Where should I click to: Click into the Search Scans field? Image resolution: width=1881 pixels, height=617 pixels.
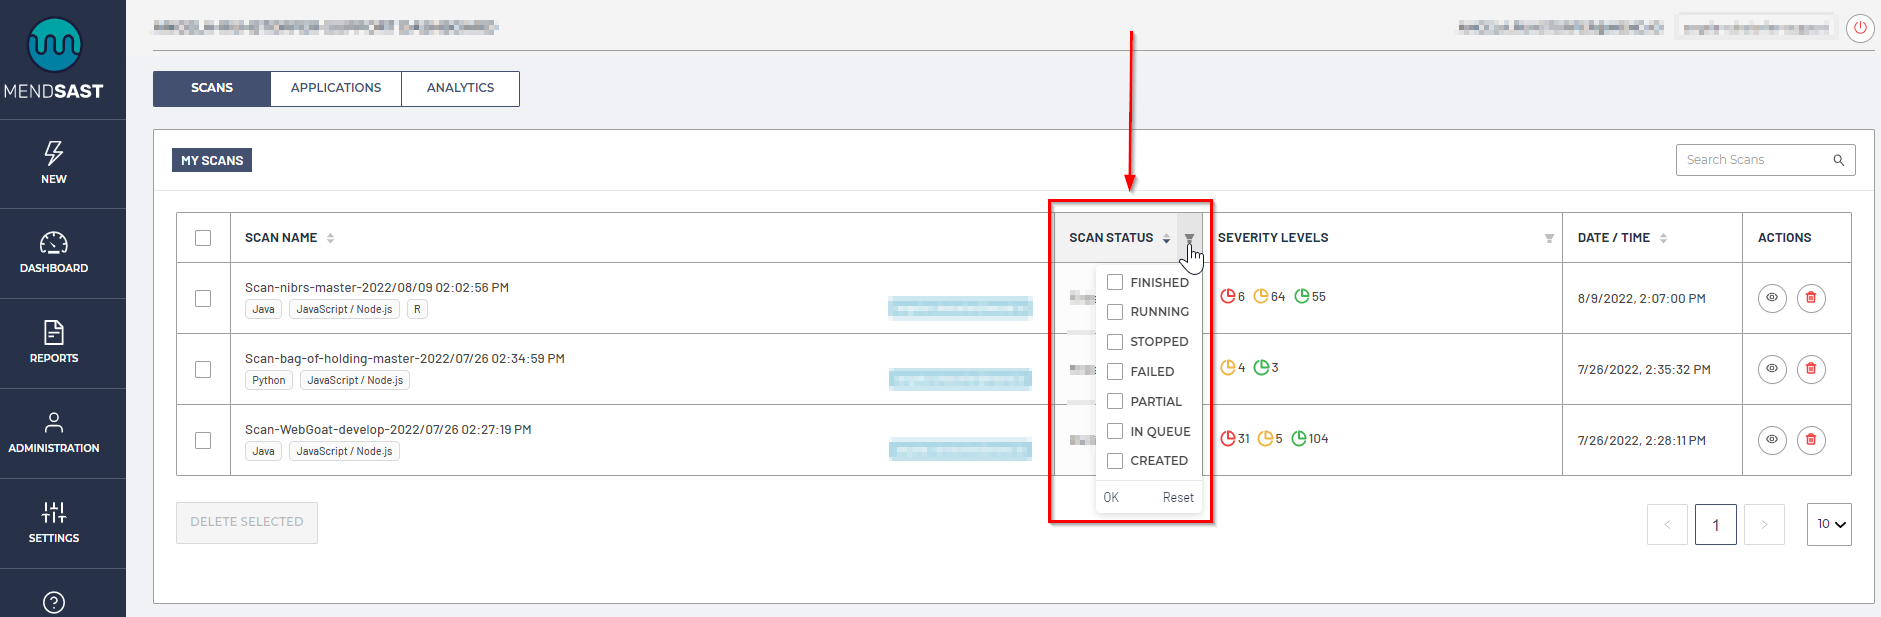click(x=1755, y=160)
